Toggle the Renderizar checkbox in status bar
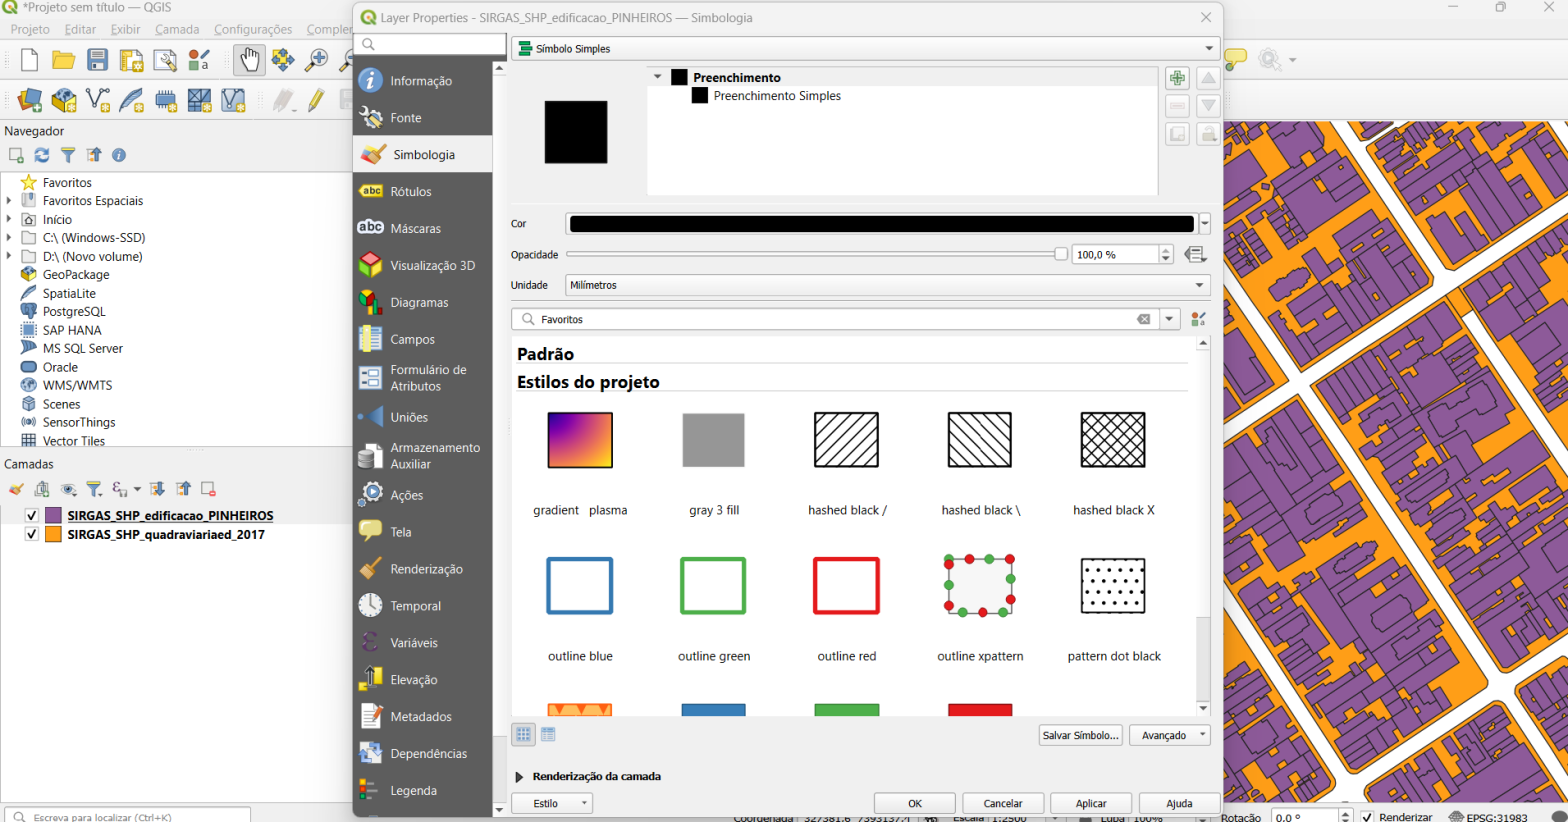Image resolution: width=1568 pixels, height=822 pixels. [x=1367, y=817]
